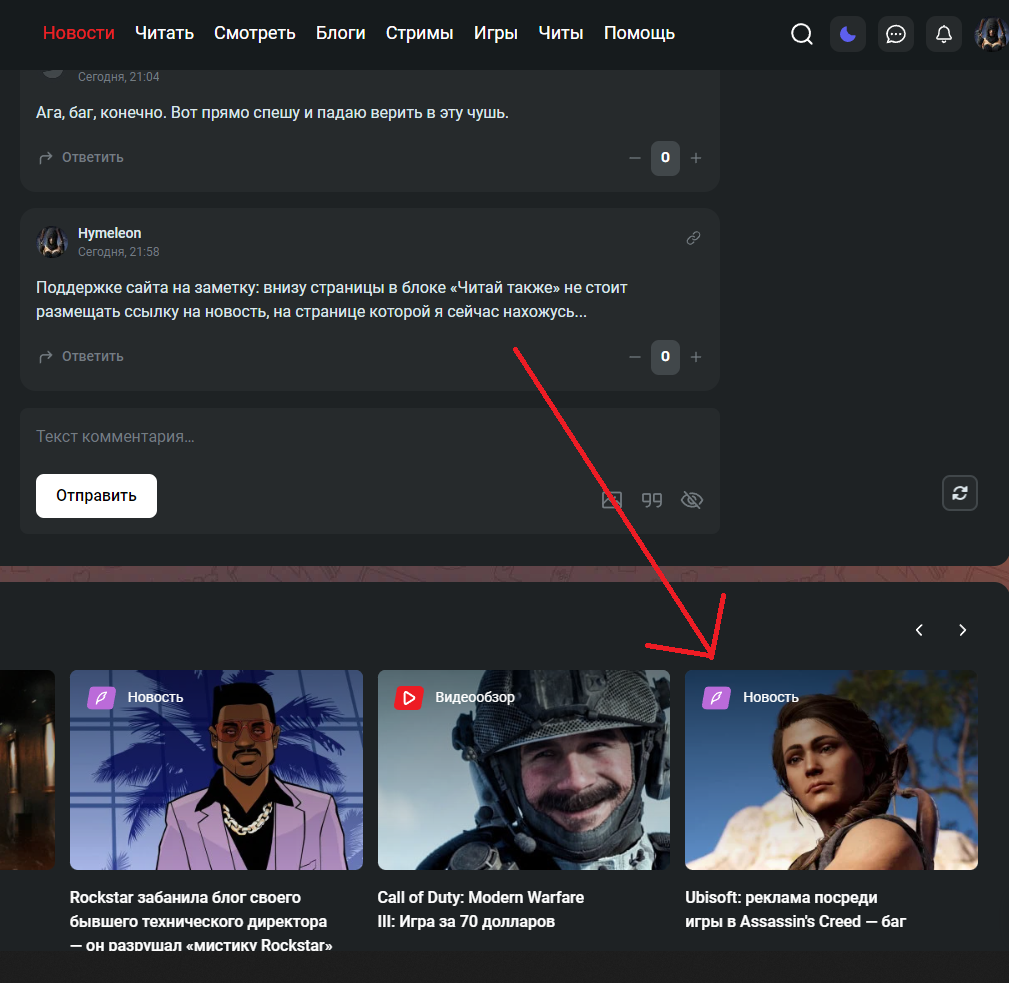Screen dimensions: 1009x983
Task: Click score counter of Hymeleon's comment
Action: pyautogui.click(x=665, y=357)
